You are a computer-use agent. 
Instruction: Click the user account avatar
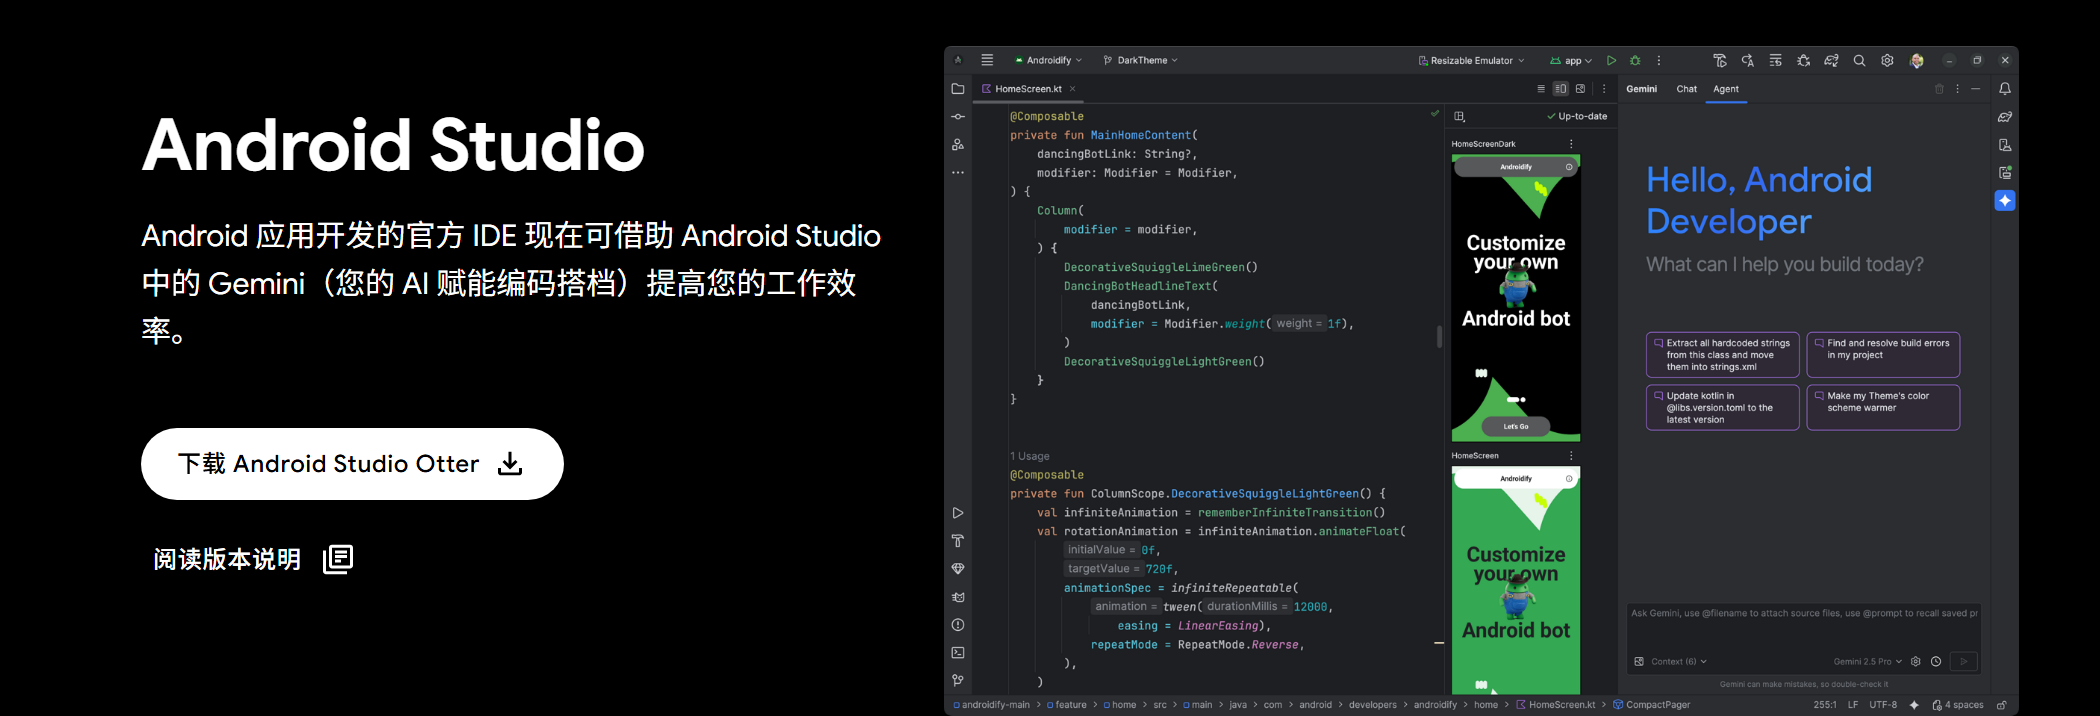pos(1916,60)
